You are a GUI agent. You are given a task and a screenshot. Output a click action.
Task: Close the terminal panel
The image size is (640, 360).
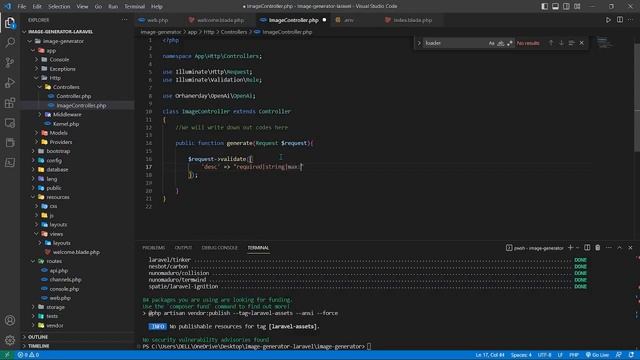coord(630,248)
